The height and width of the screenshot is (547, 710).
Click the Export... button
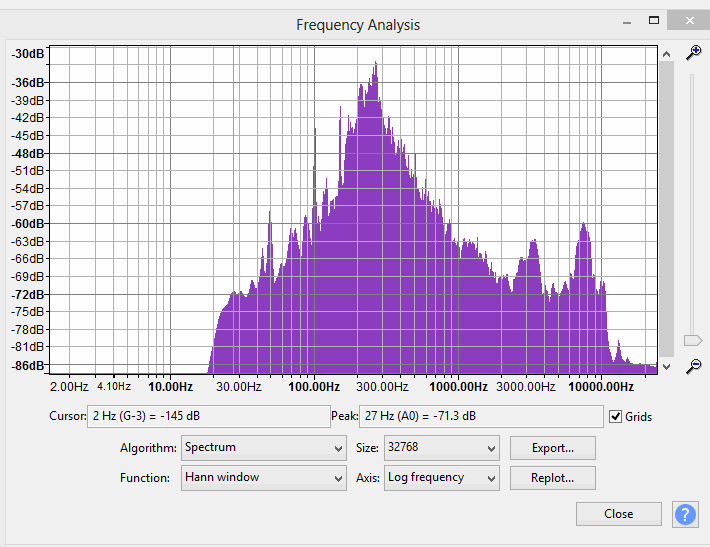pos(552,448)
